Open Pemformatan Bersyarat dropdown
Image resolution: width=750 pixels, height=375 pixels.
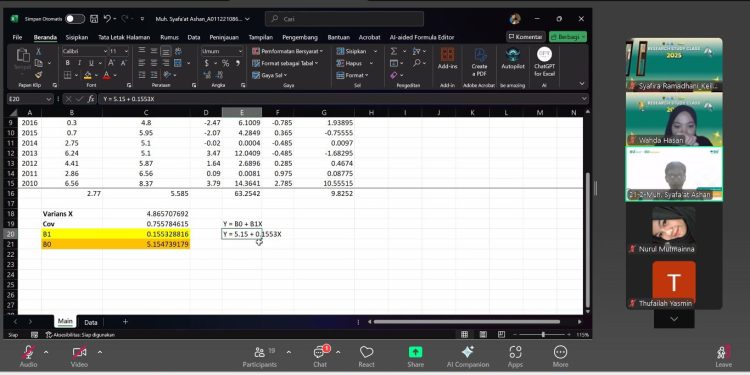287,51
